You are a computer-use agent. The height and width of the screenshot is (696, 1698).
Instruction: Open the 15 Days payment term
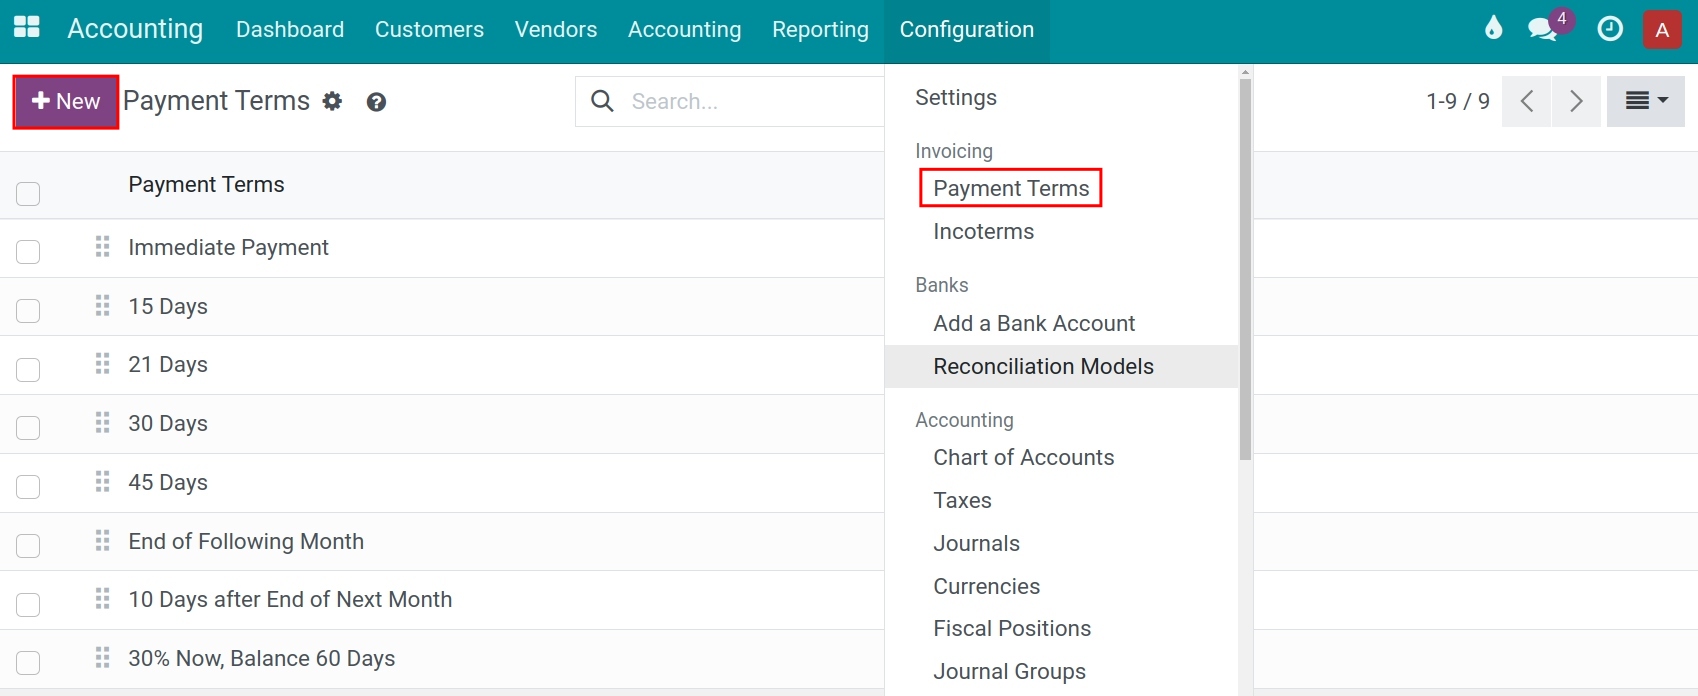pyautogui.click(x=168, y=306)
